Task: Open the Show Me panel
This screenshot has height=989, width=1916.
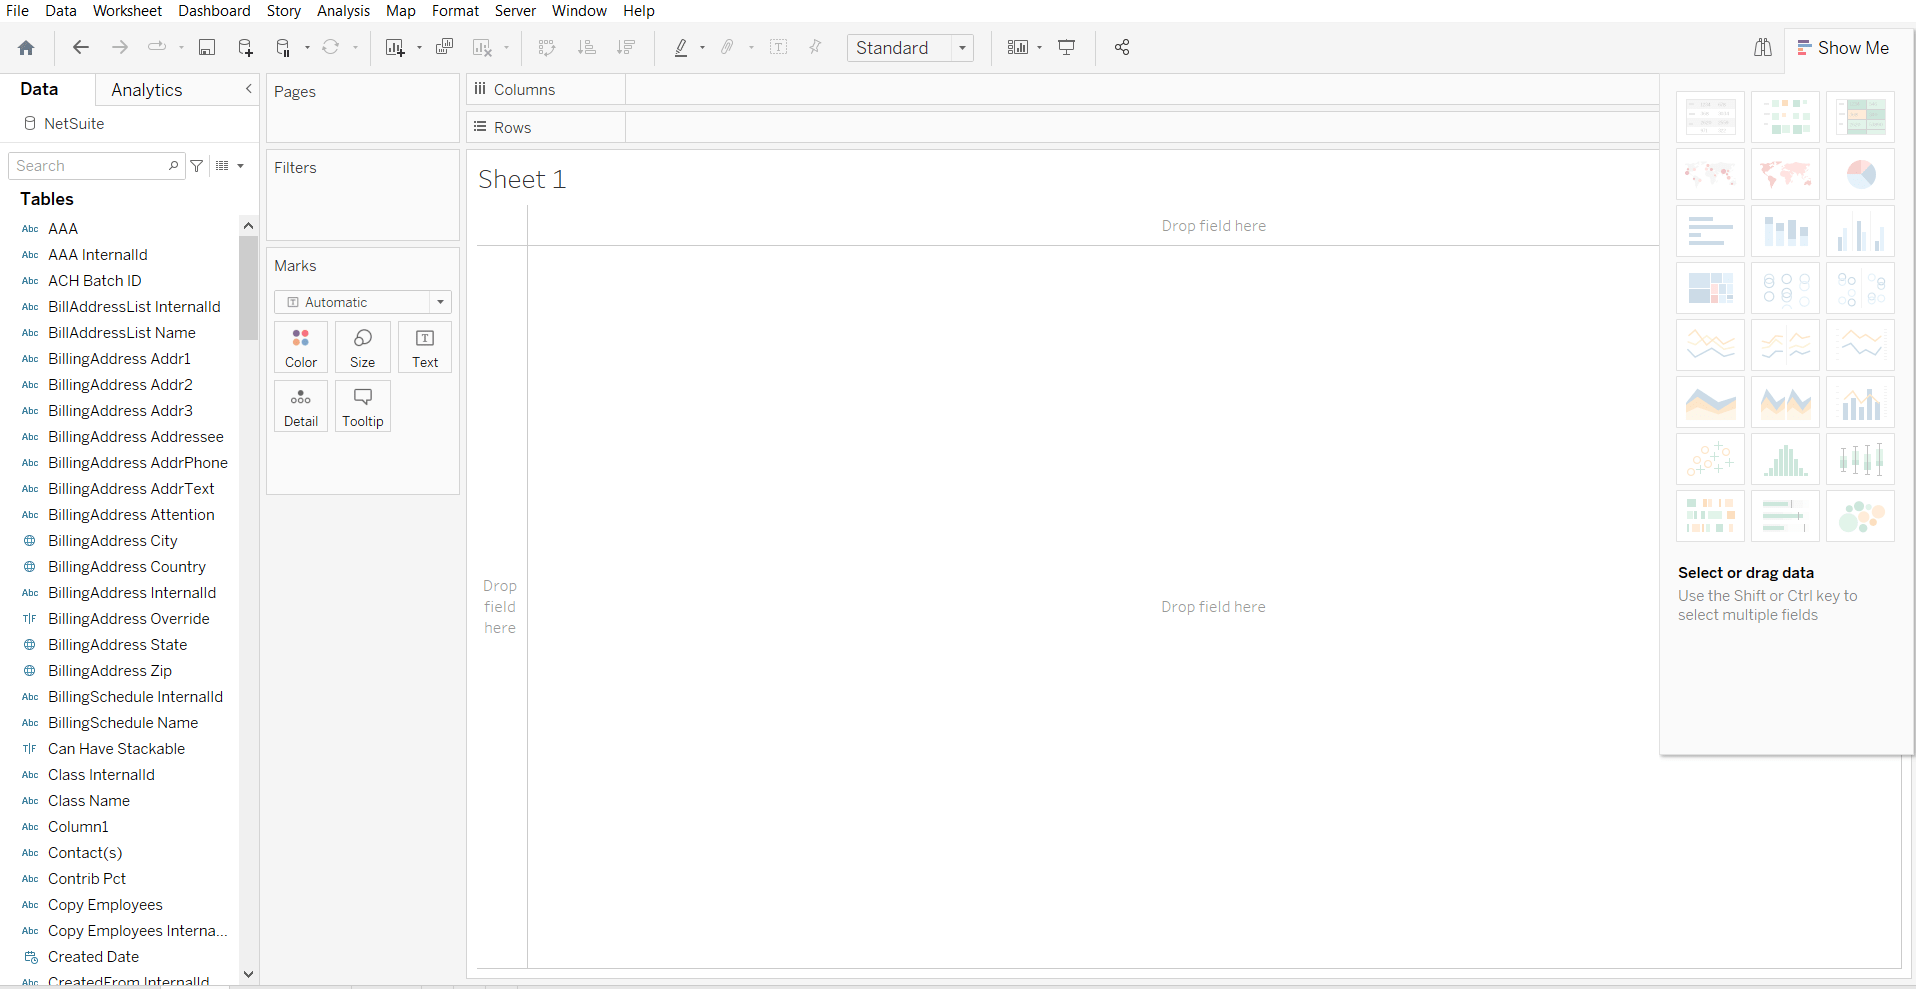Action: 1844,47
